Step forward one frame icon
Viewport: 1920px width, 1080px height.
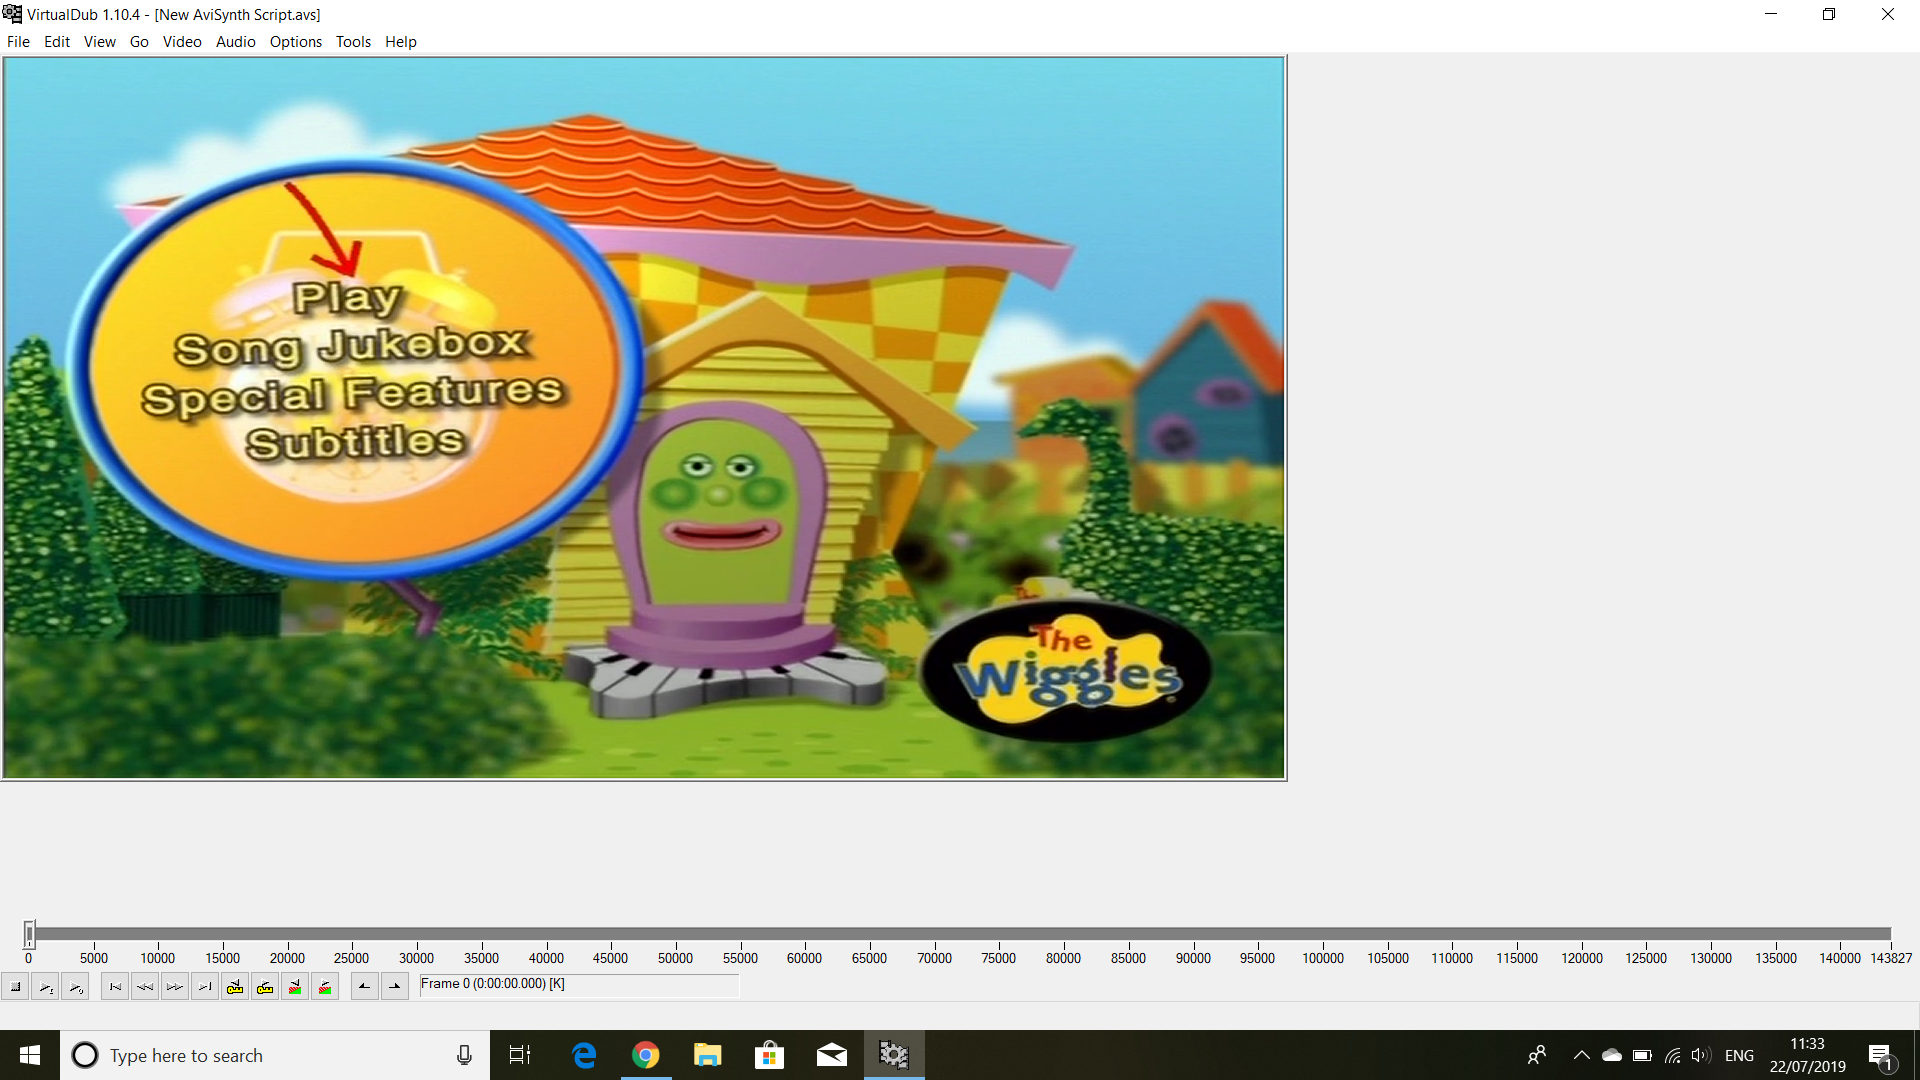(x=175, y=987)
